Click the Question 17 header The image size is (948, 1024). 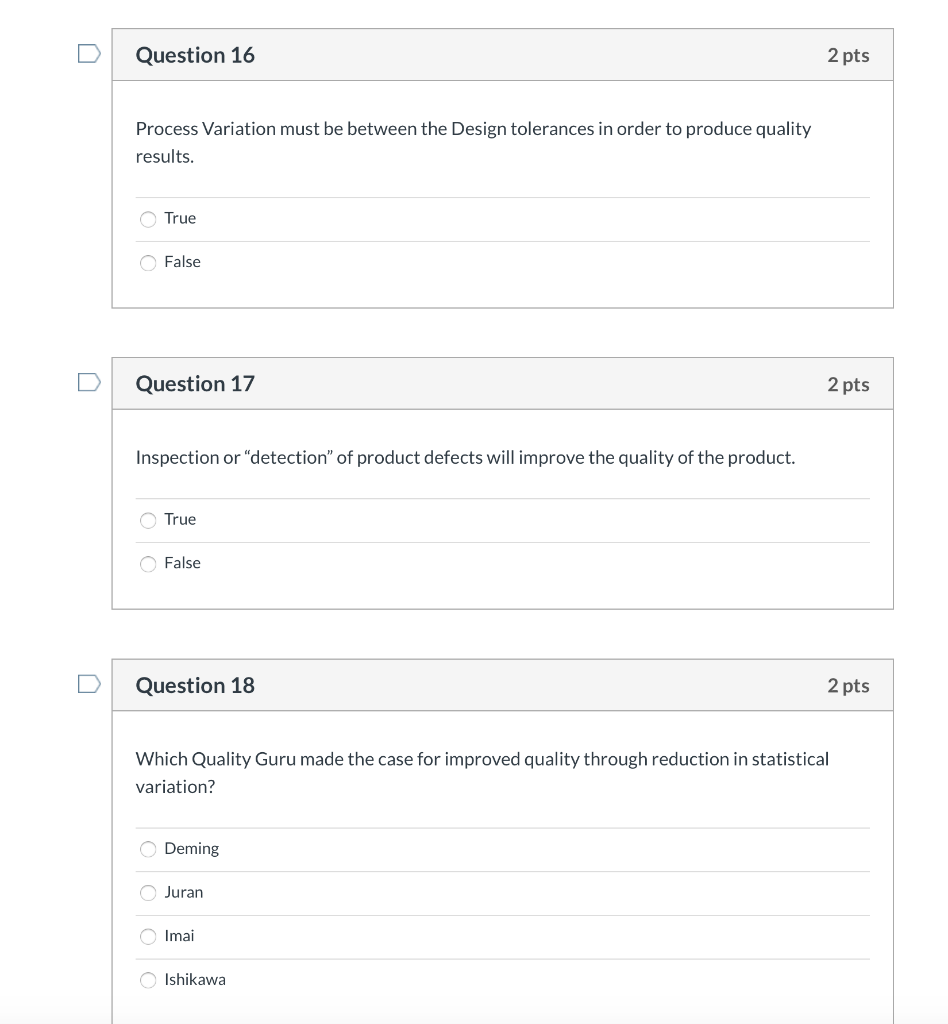click(x=195, y=383)
